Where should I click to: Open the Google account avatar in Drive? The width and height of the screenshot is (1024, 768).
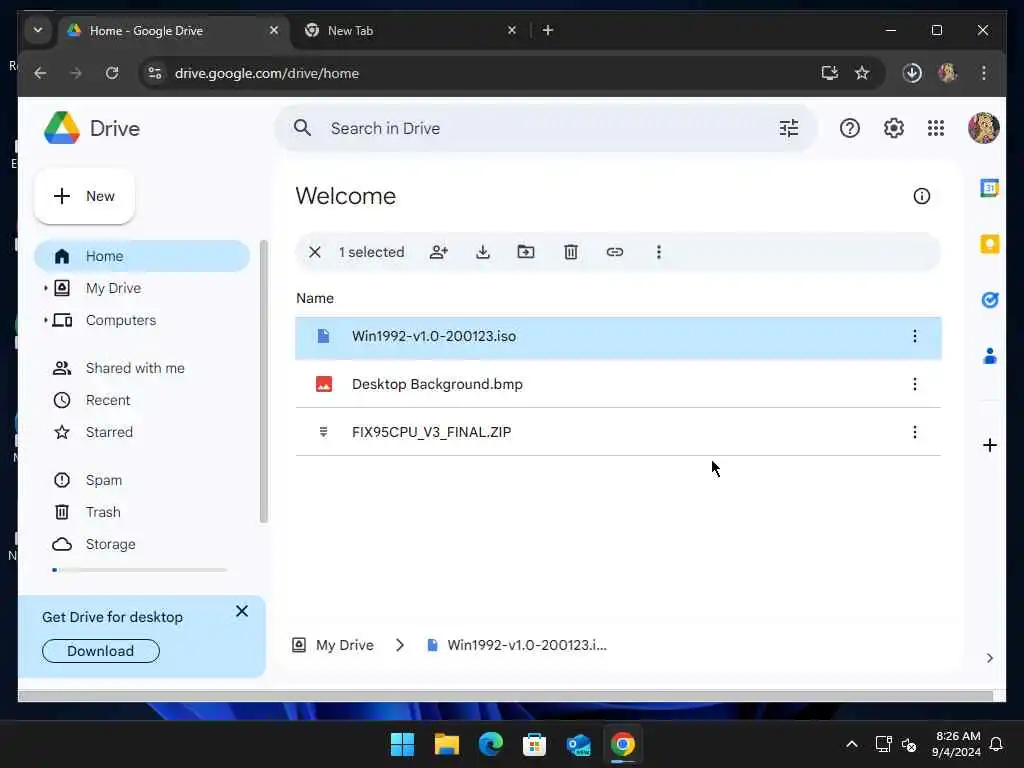pyautogui.click(x=984, y=127)
